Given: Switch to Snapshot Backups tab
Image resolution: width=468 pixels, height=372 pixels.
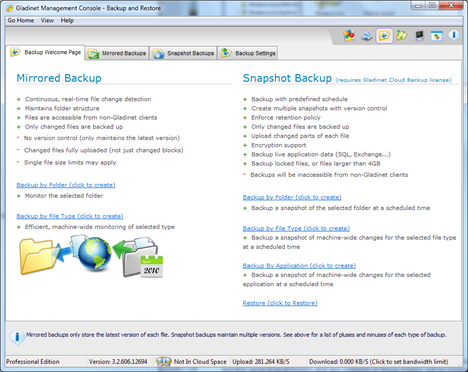Looking at the screenshot, I should pyautogui.click(x=184, y=53).
